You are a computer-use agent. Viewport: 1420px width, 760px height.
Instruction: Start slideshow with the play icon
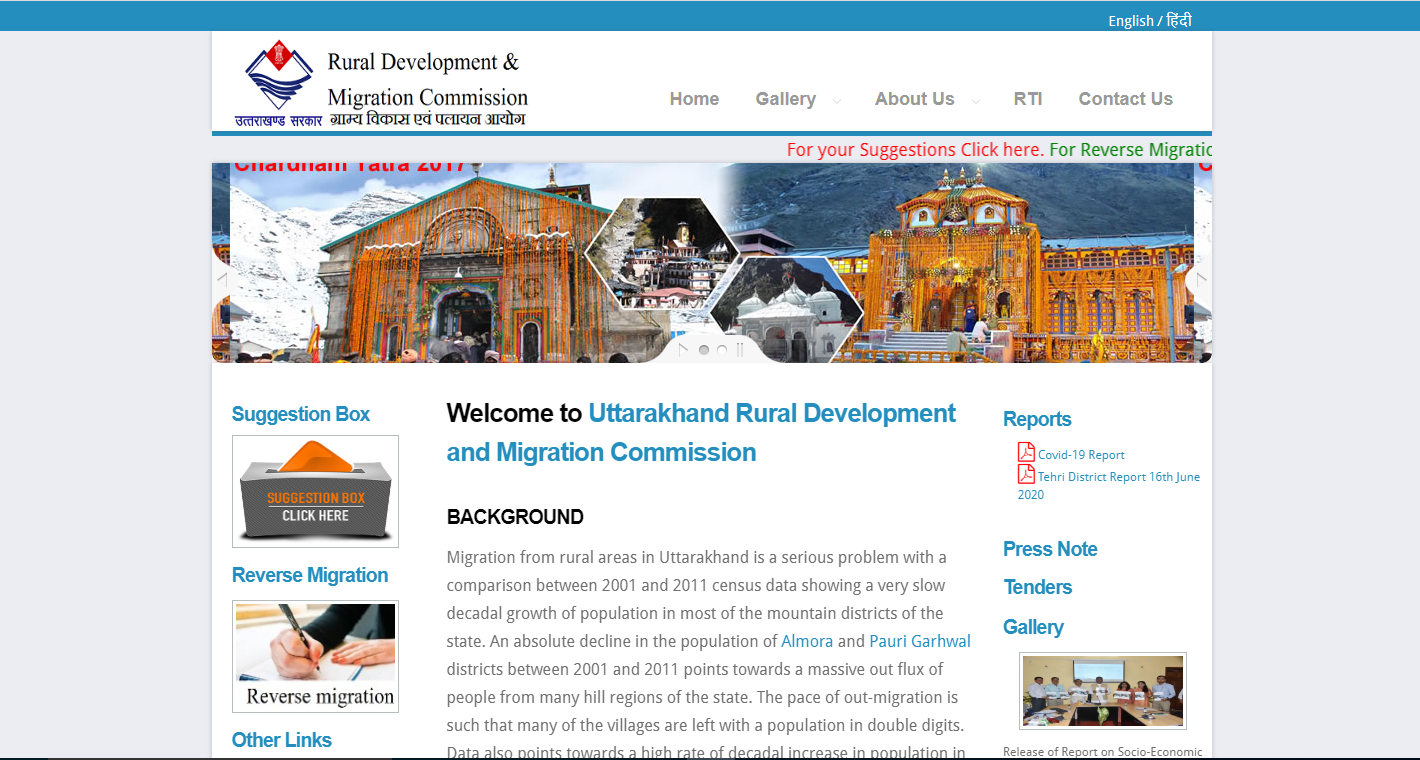pos(683,350)
